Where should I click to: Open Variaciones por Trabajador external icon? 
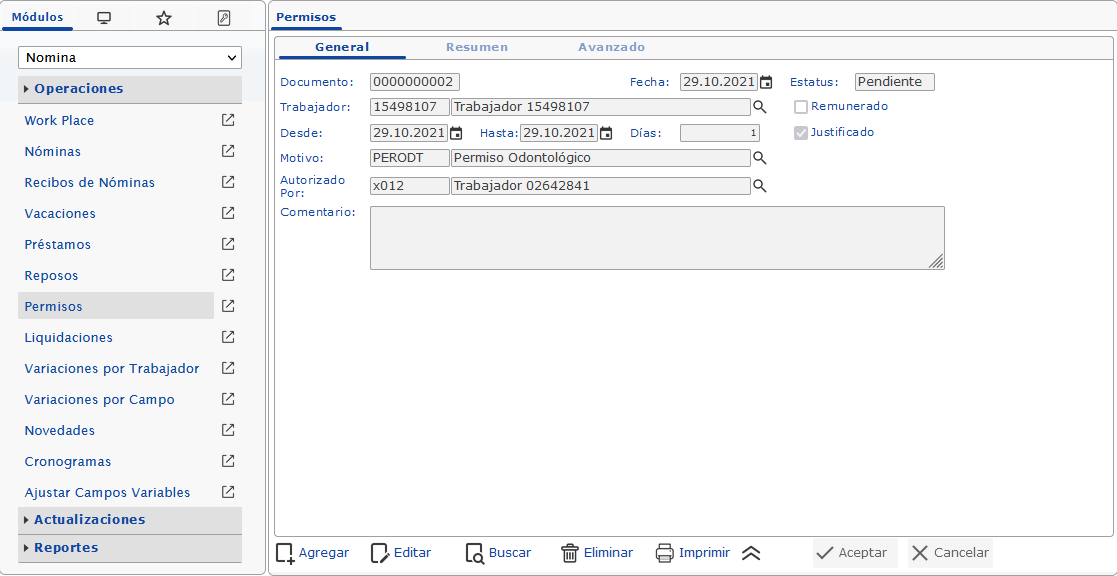click(x=228, y=368)
